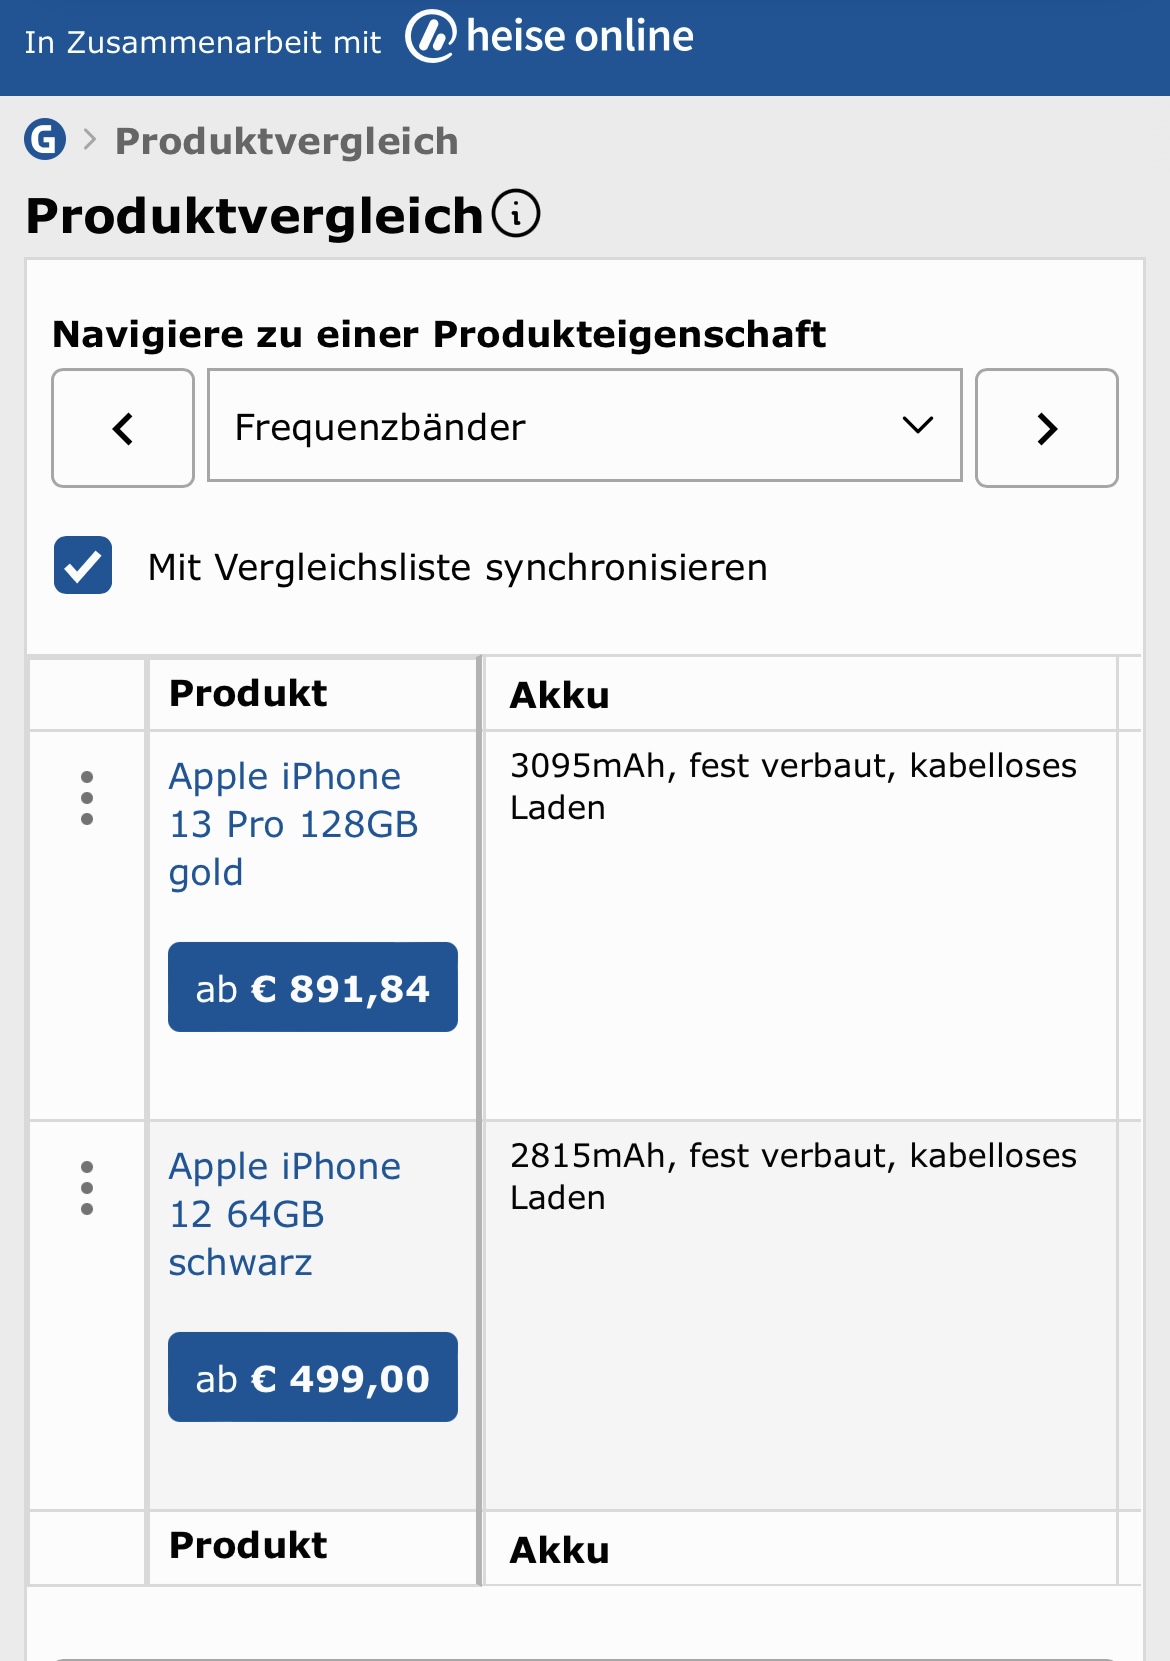This screenshot has height=1661, width=1170.
Task: Open three-dot menu for iPhone 13 Pro
Action: point(87,798)
